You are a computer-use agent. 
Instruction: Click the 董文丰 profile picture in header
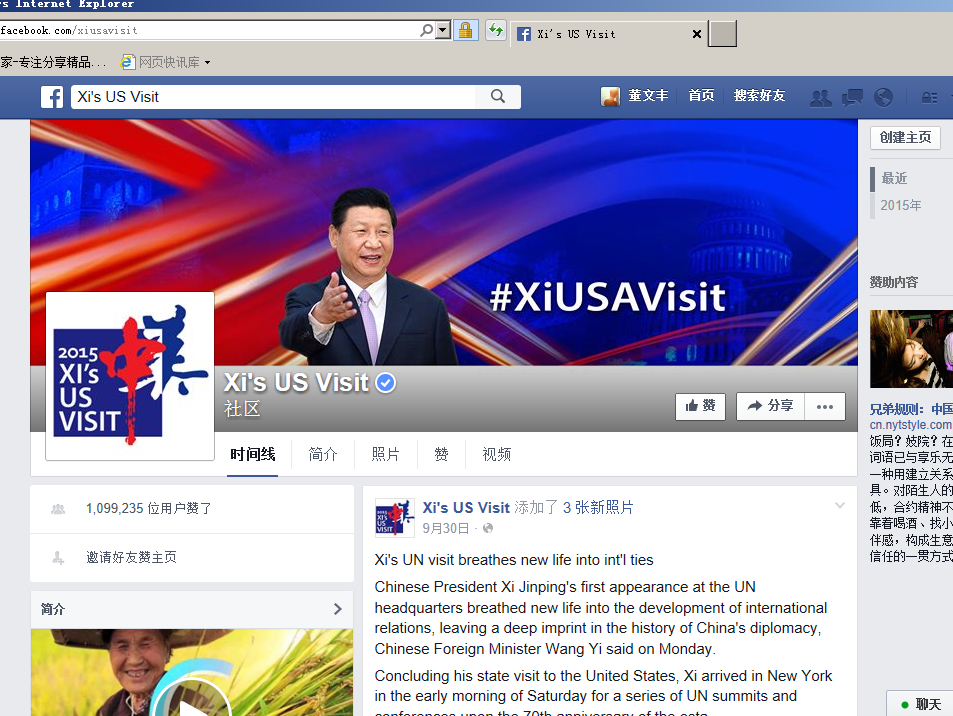pyautogui.click(x=610, y=96)
